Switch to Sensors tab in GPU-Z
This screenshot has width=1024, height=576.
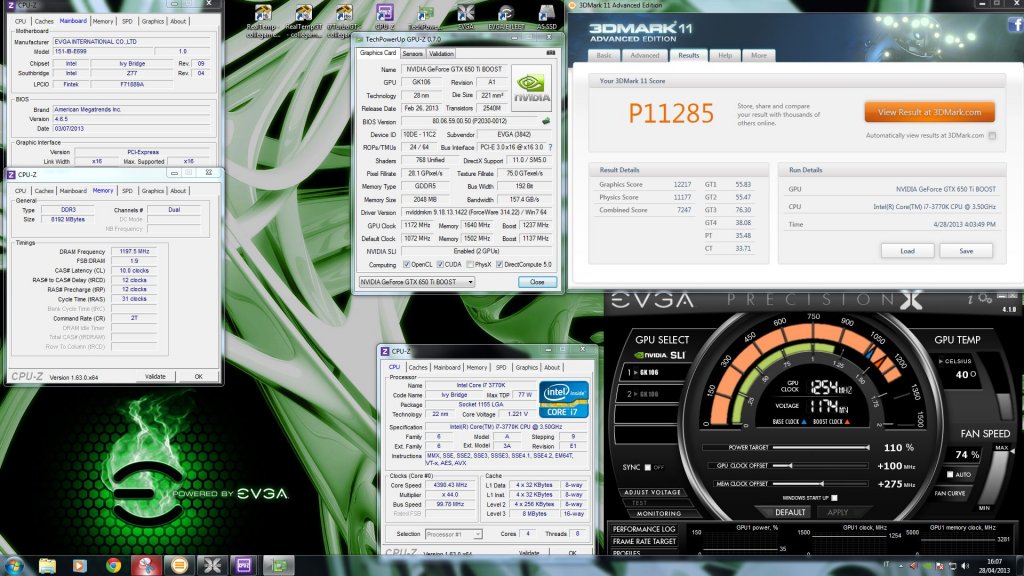point(412,54)
